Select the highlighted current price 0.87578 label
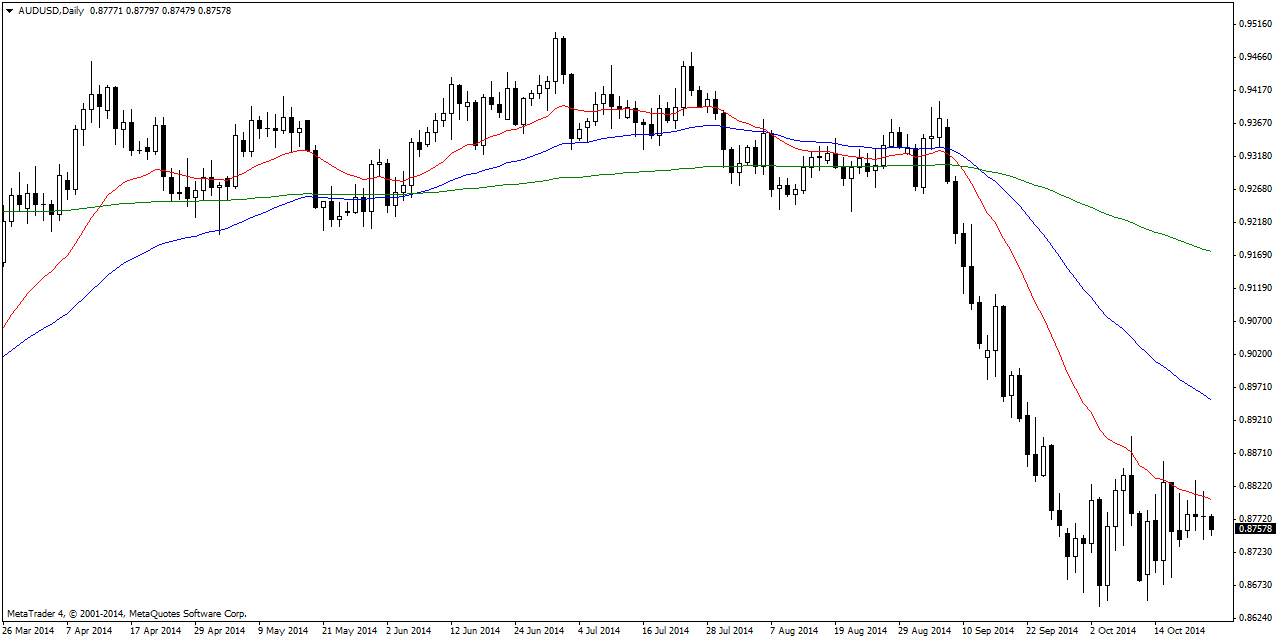The width and height of the screenshot is (1276, 639). tap(1254, 528)
